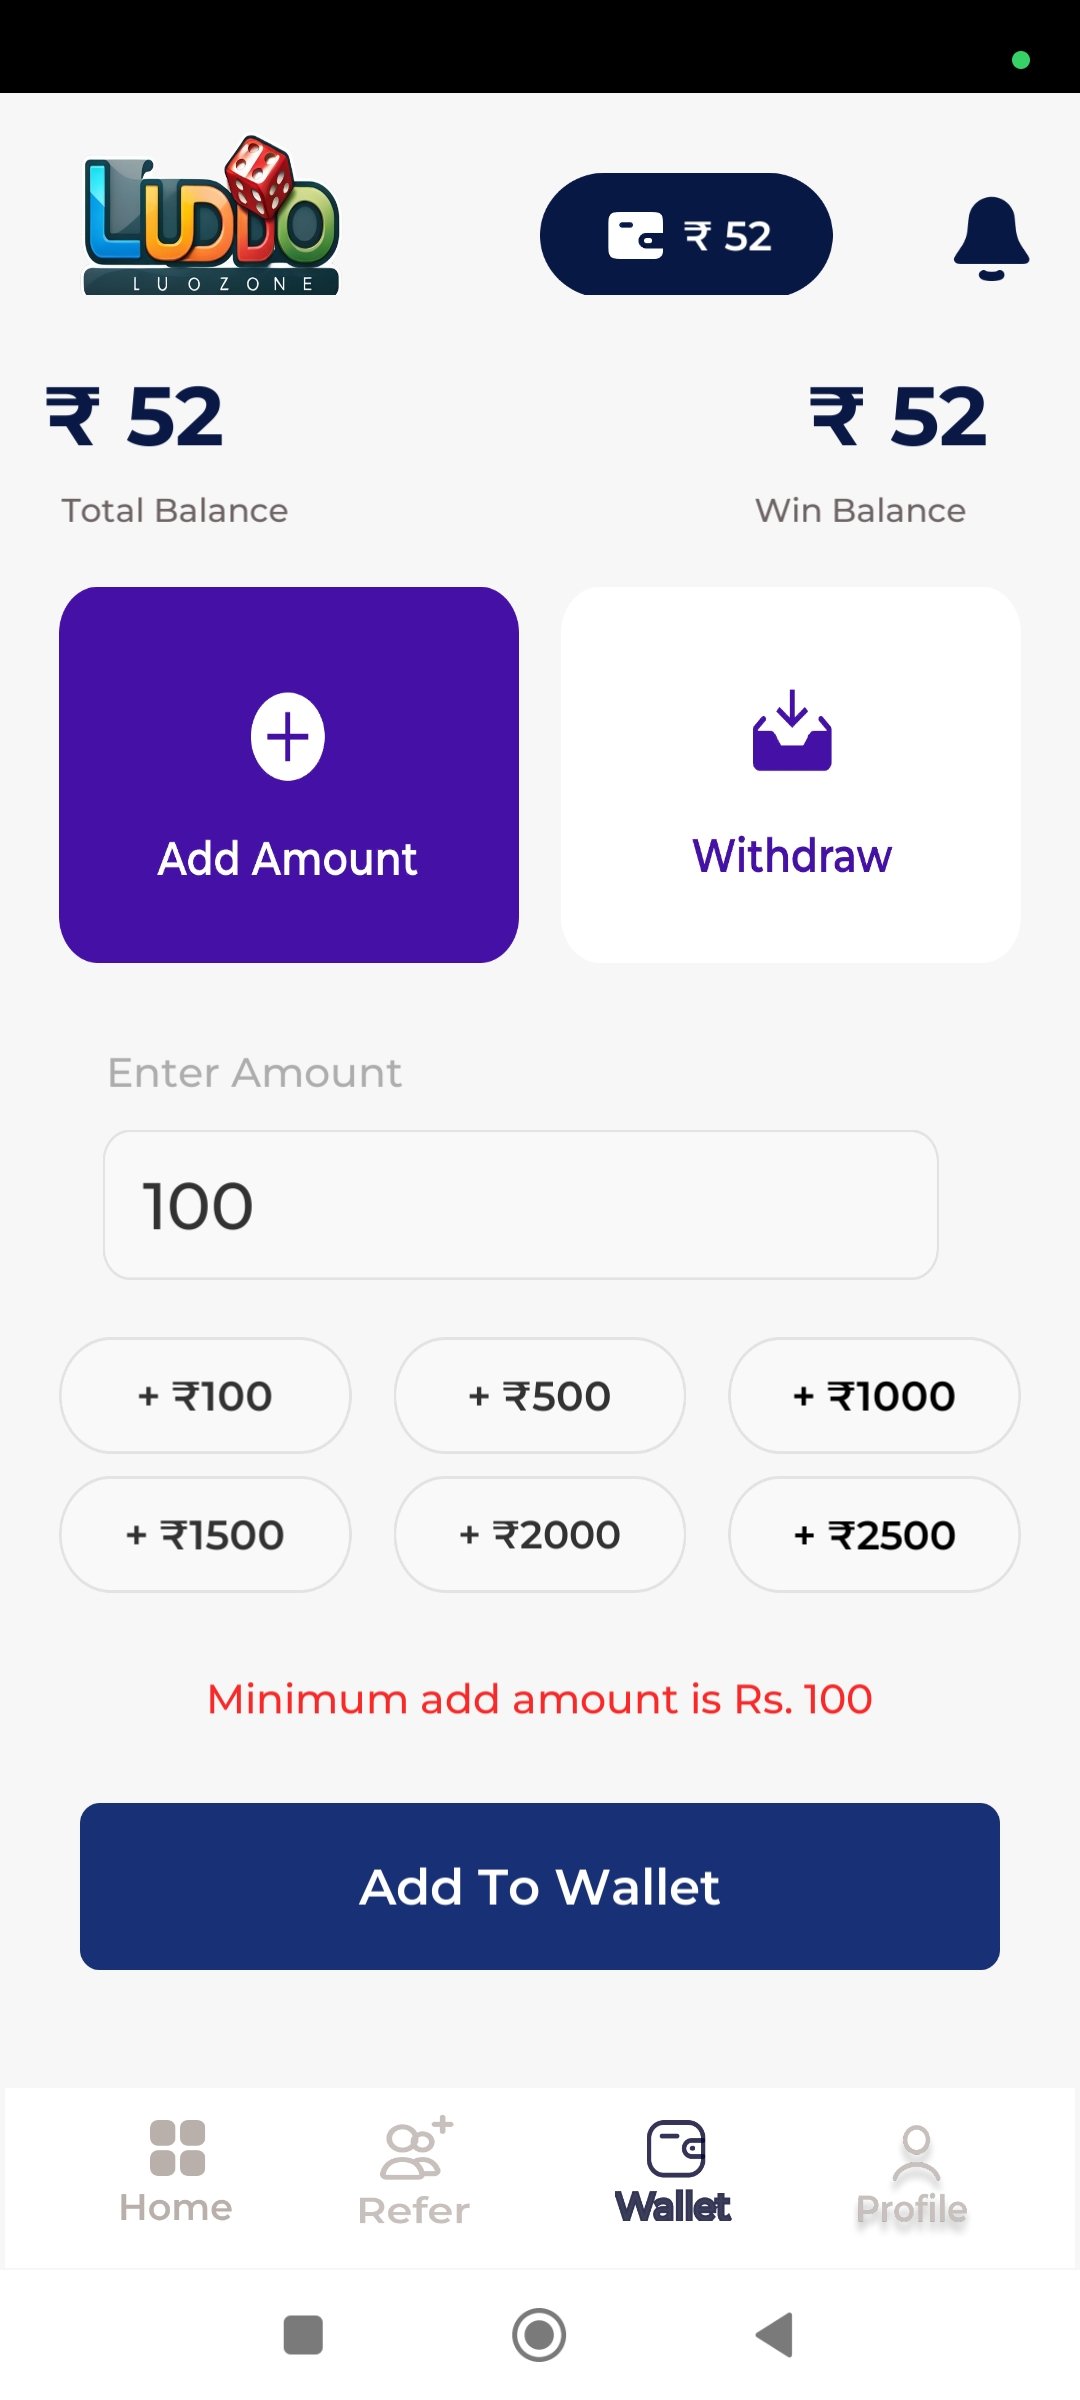Select the Wallet tab

click(674, 2172)
